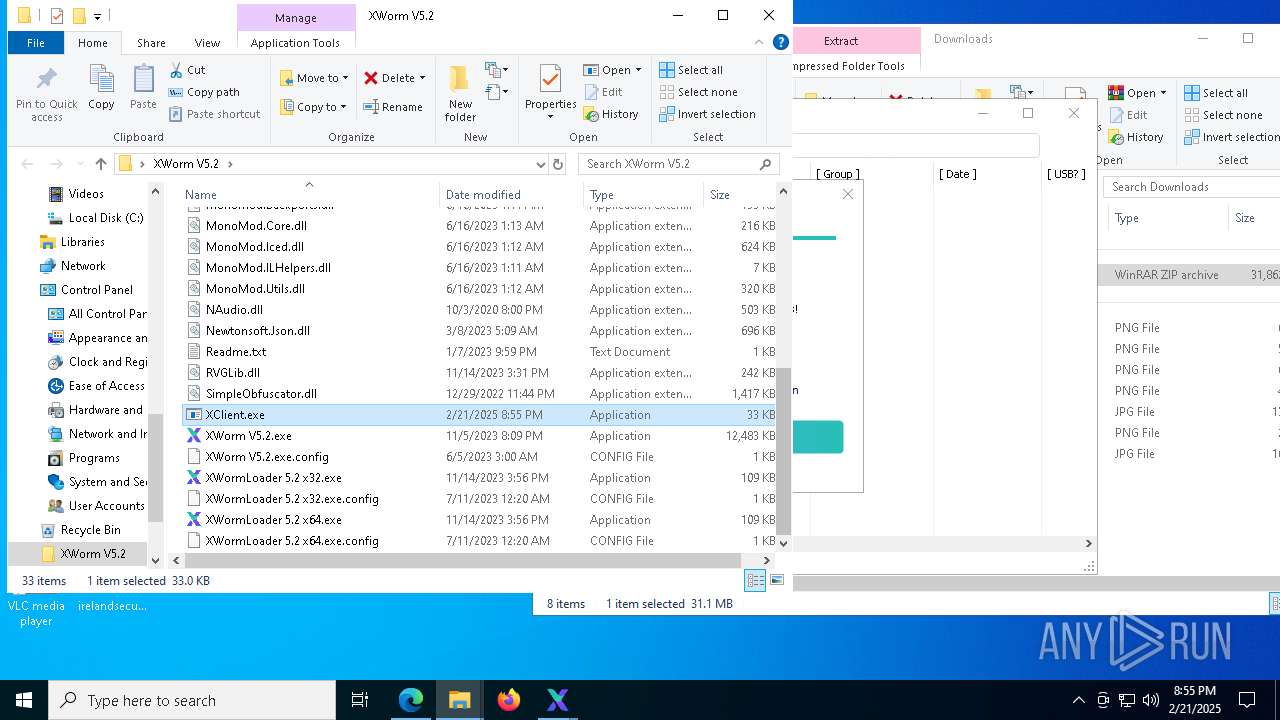Switch to large thumbnails view icon
1280x720 pixels.
(777, 581)
